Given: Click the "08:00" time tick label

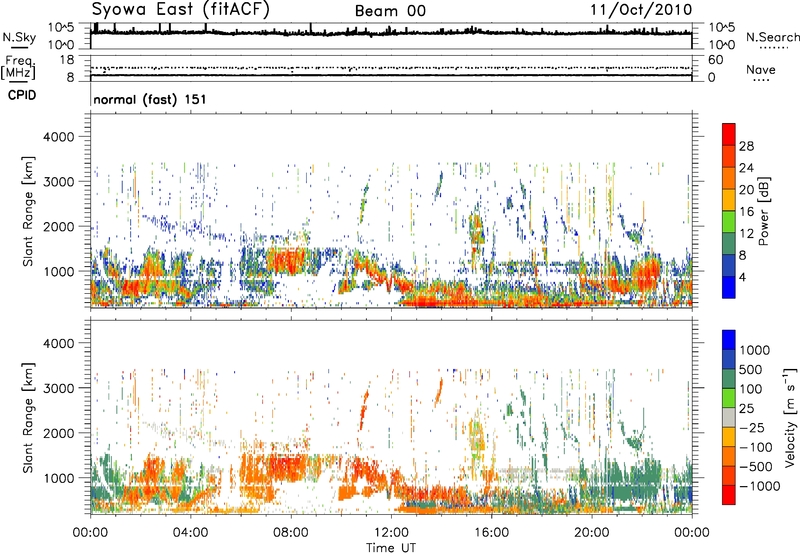Looking at the screenshot, I should [290, 533].
